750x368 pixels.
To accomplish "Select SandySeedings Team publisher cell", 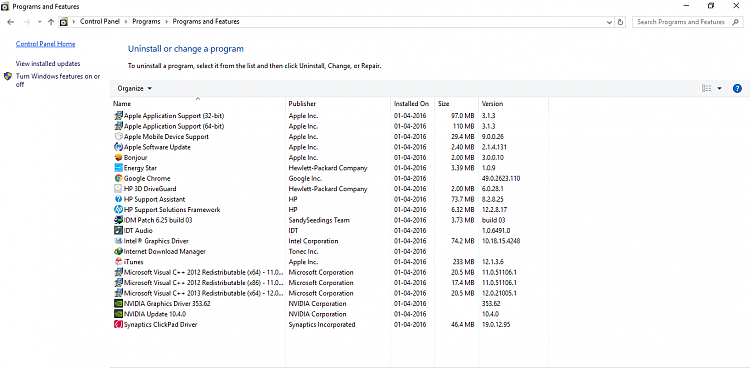I will [319, 220].
